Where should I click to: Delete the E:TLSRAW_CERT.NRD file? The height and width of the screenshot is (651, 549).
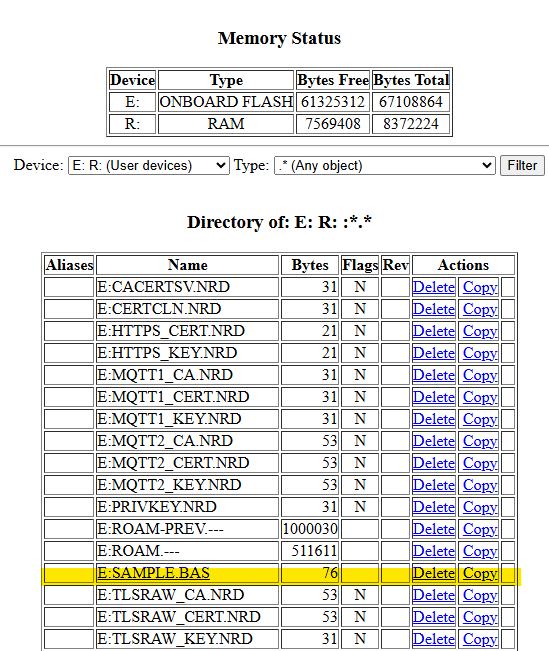click(x=434, y=617)
